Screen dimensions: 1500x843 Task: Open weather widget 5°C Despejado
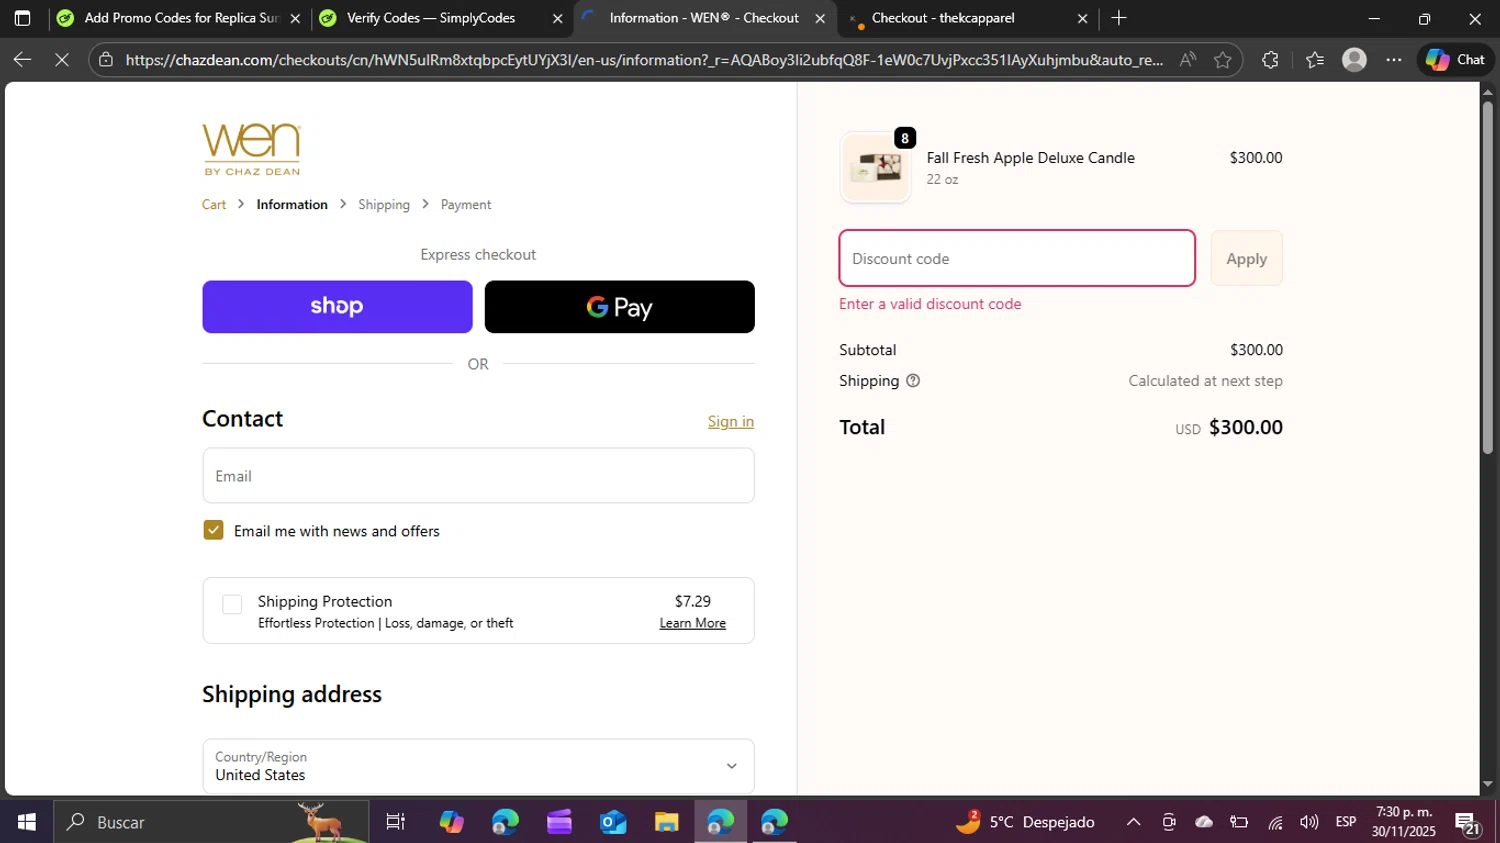(x=1025, y=822)
